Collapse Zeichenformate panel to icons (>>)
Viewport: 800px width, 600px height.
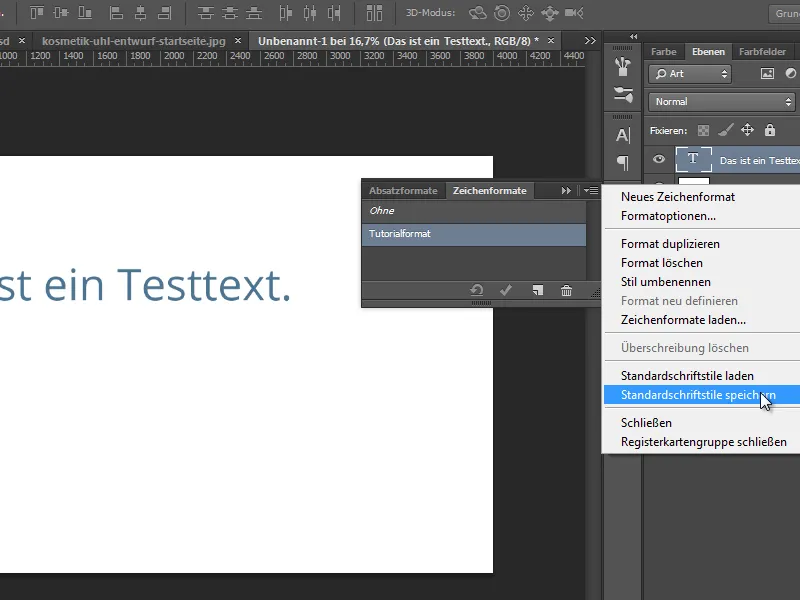click(x=566, y=190)
